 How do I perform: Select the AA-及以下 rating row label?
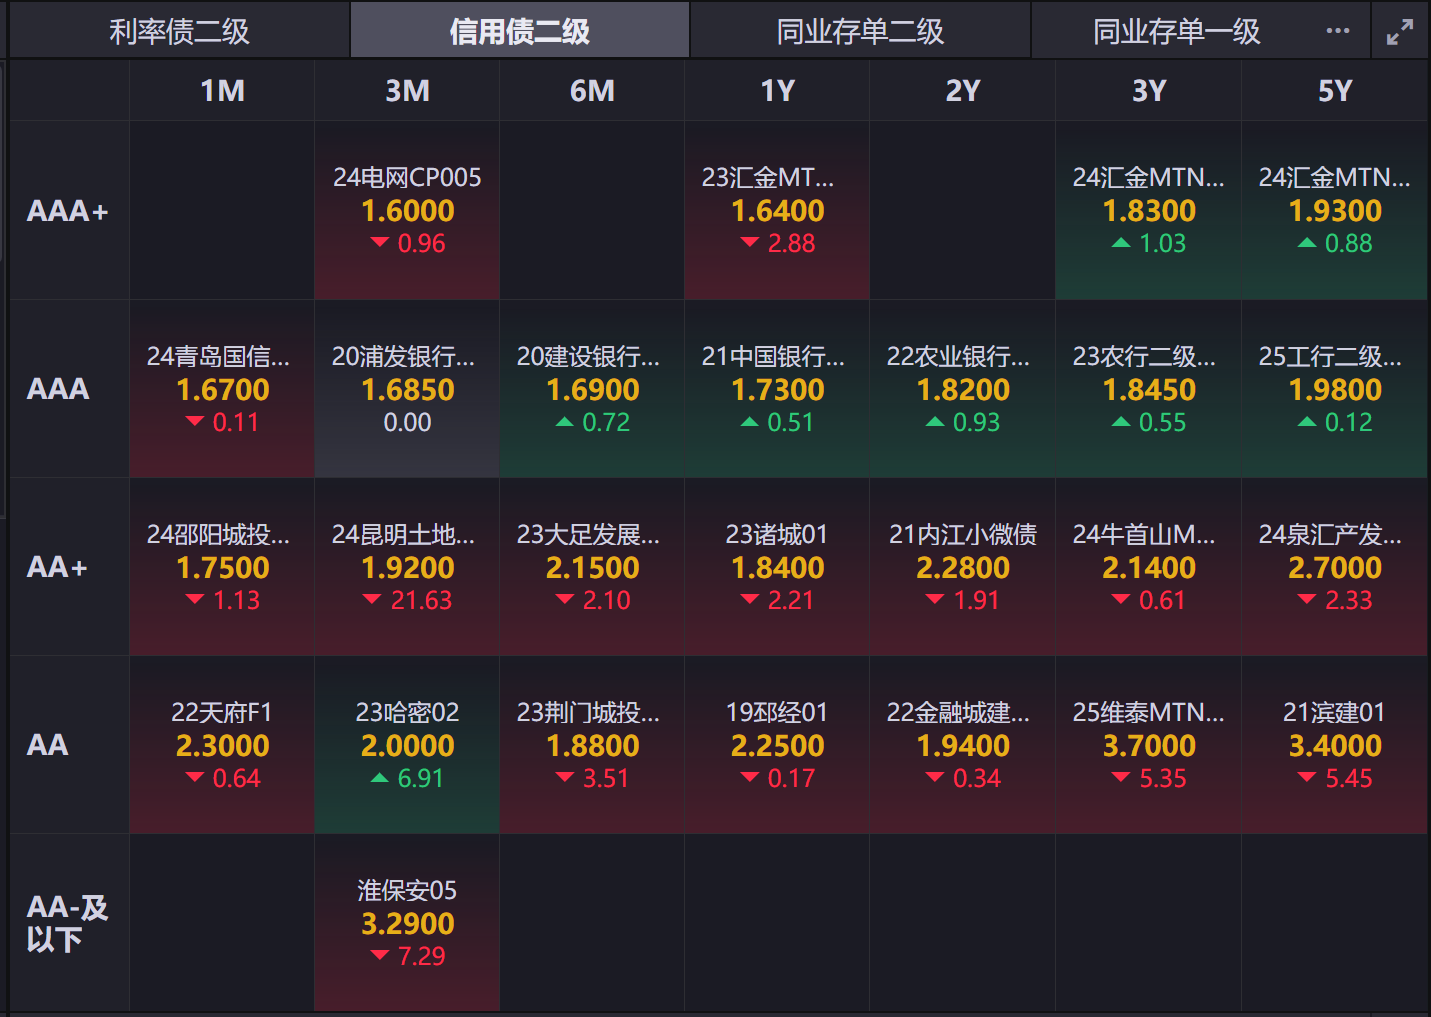pos(68,923)
